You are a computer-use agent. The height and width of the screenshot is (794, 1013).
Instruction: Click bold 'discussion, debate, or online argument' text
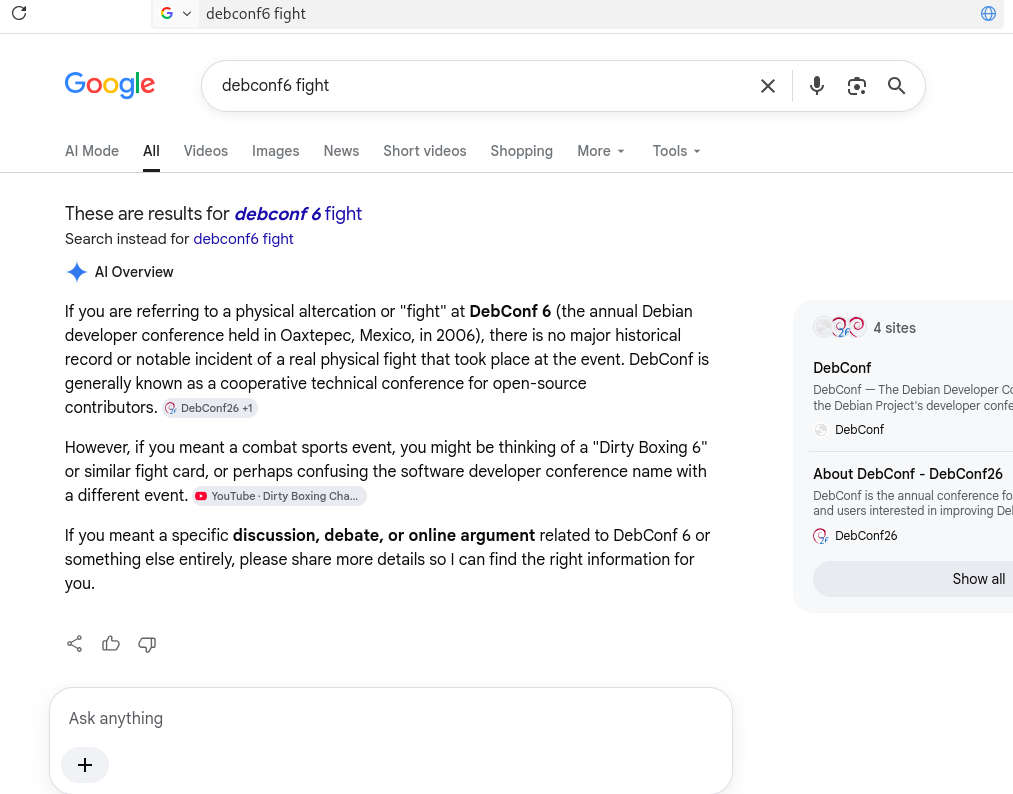coord(384,536)
